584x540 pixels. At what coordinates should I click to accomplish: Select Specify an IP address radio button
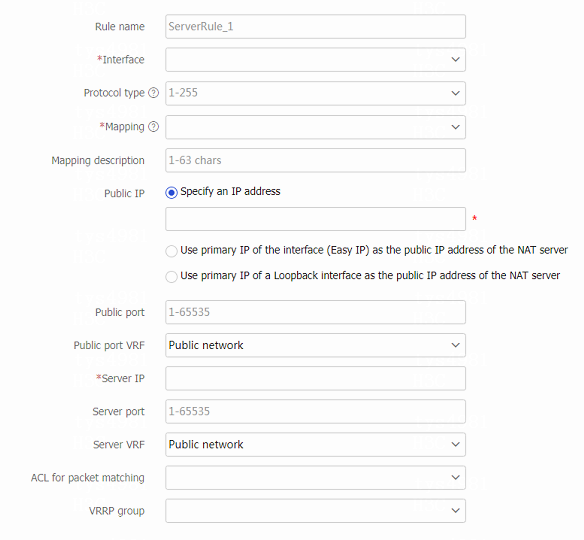tap(171, 193)
